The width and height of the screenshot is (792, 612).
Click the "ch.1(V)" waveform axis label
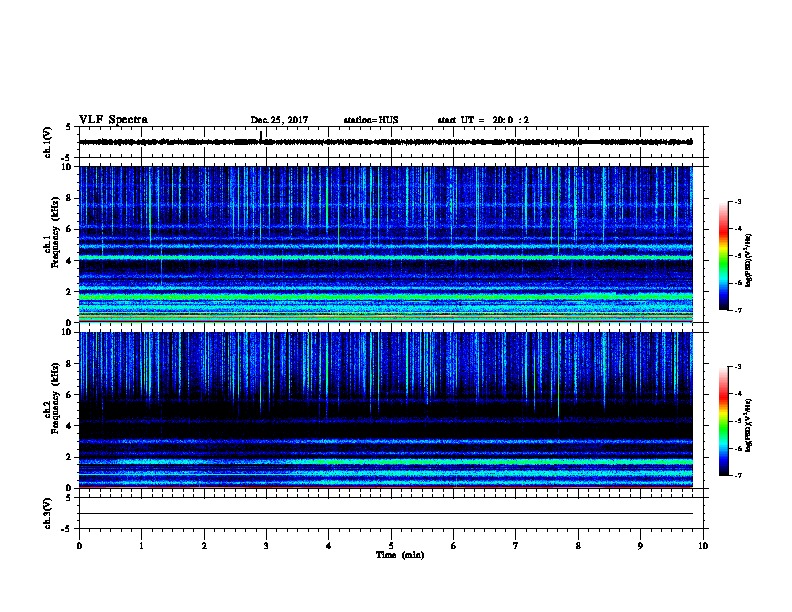point(47,142)
